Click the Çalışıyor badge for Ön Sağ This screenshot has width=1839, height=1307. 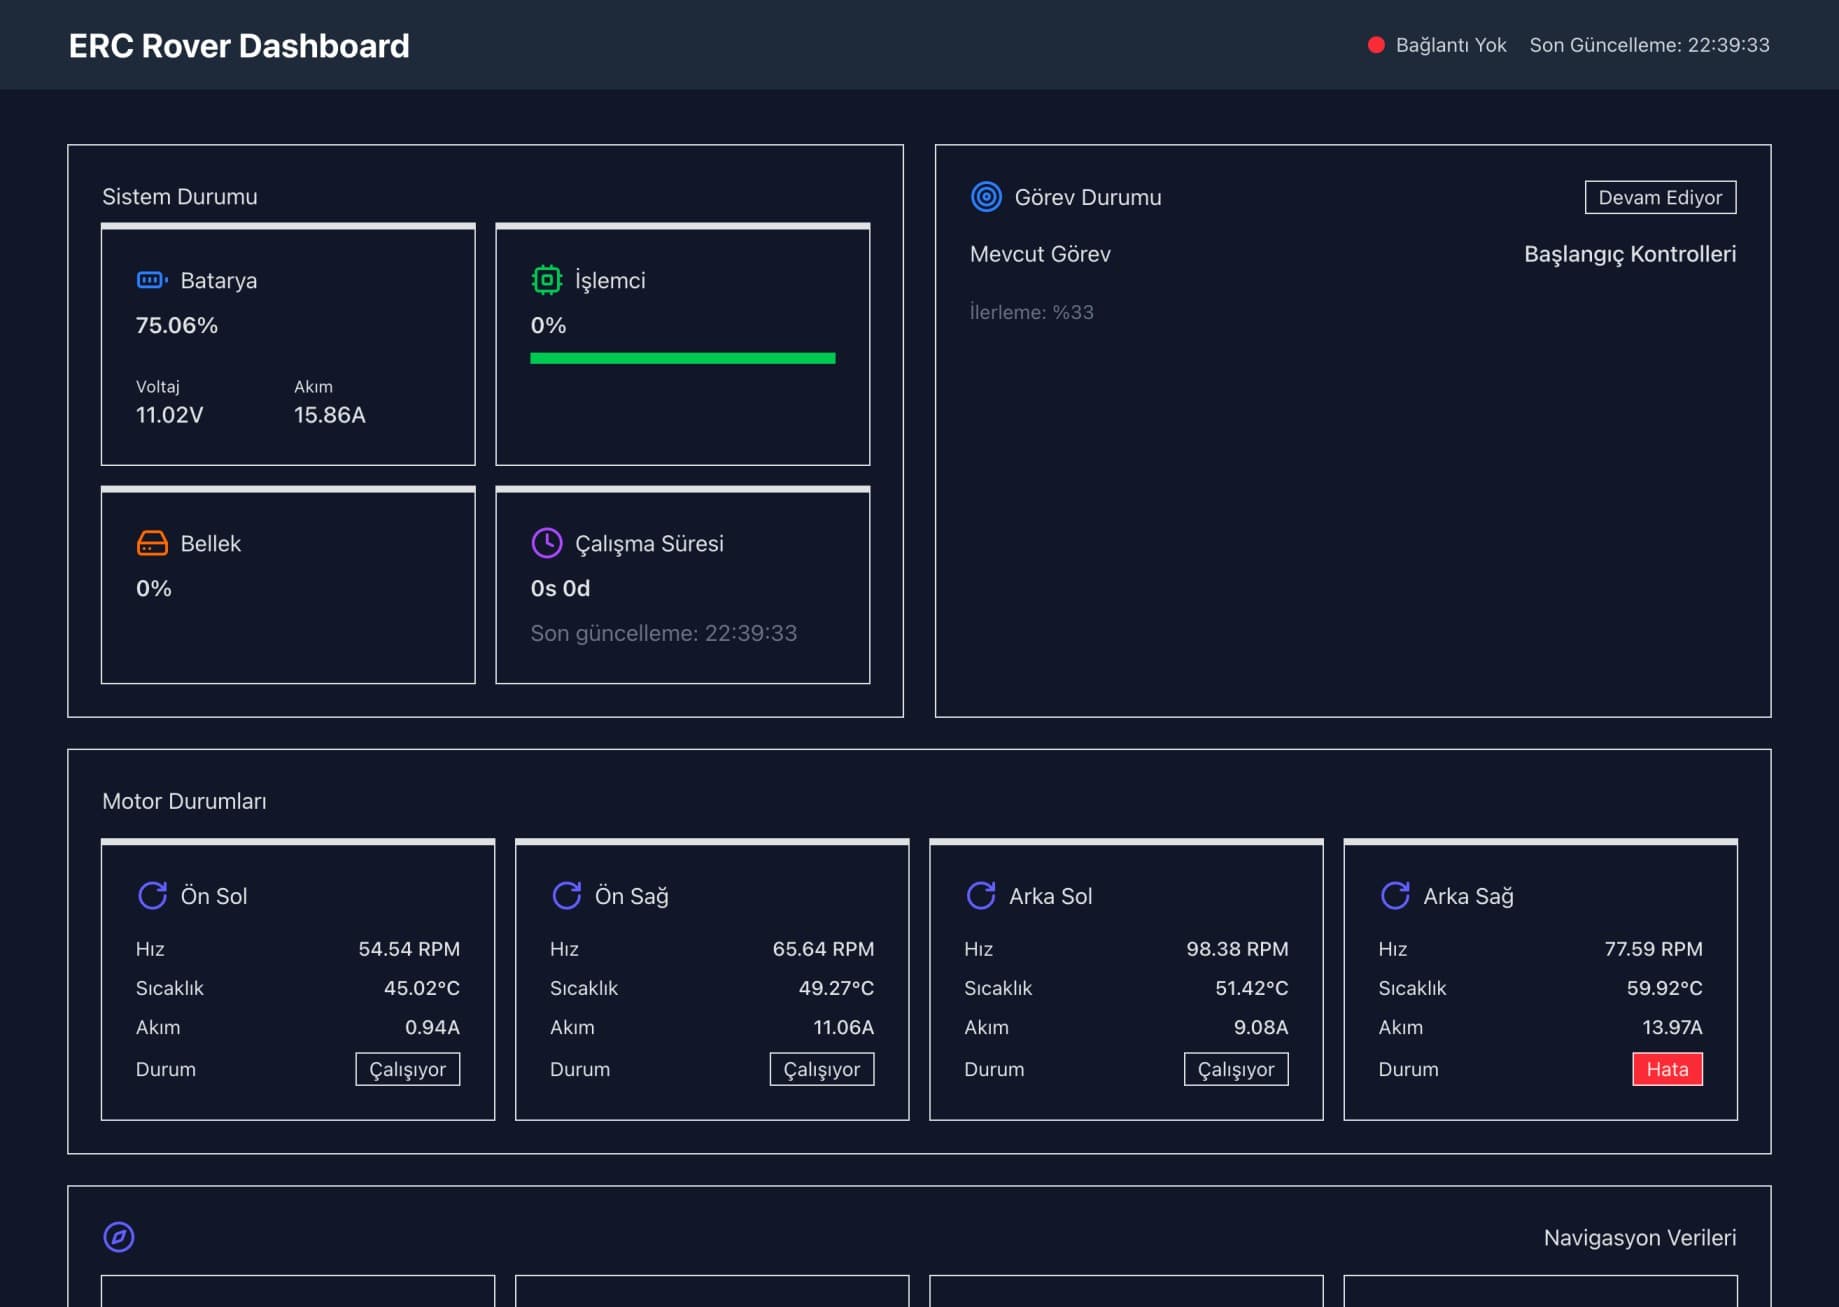point(821,1069)
